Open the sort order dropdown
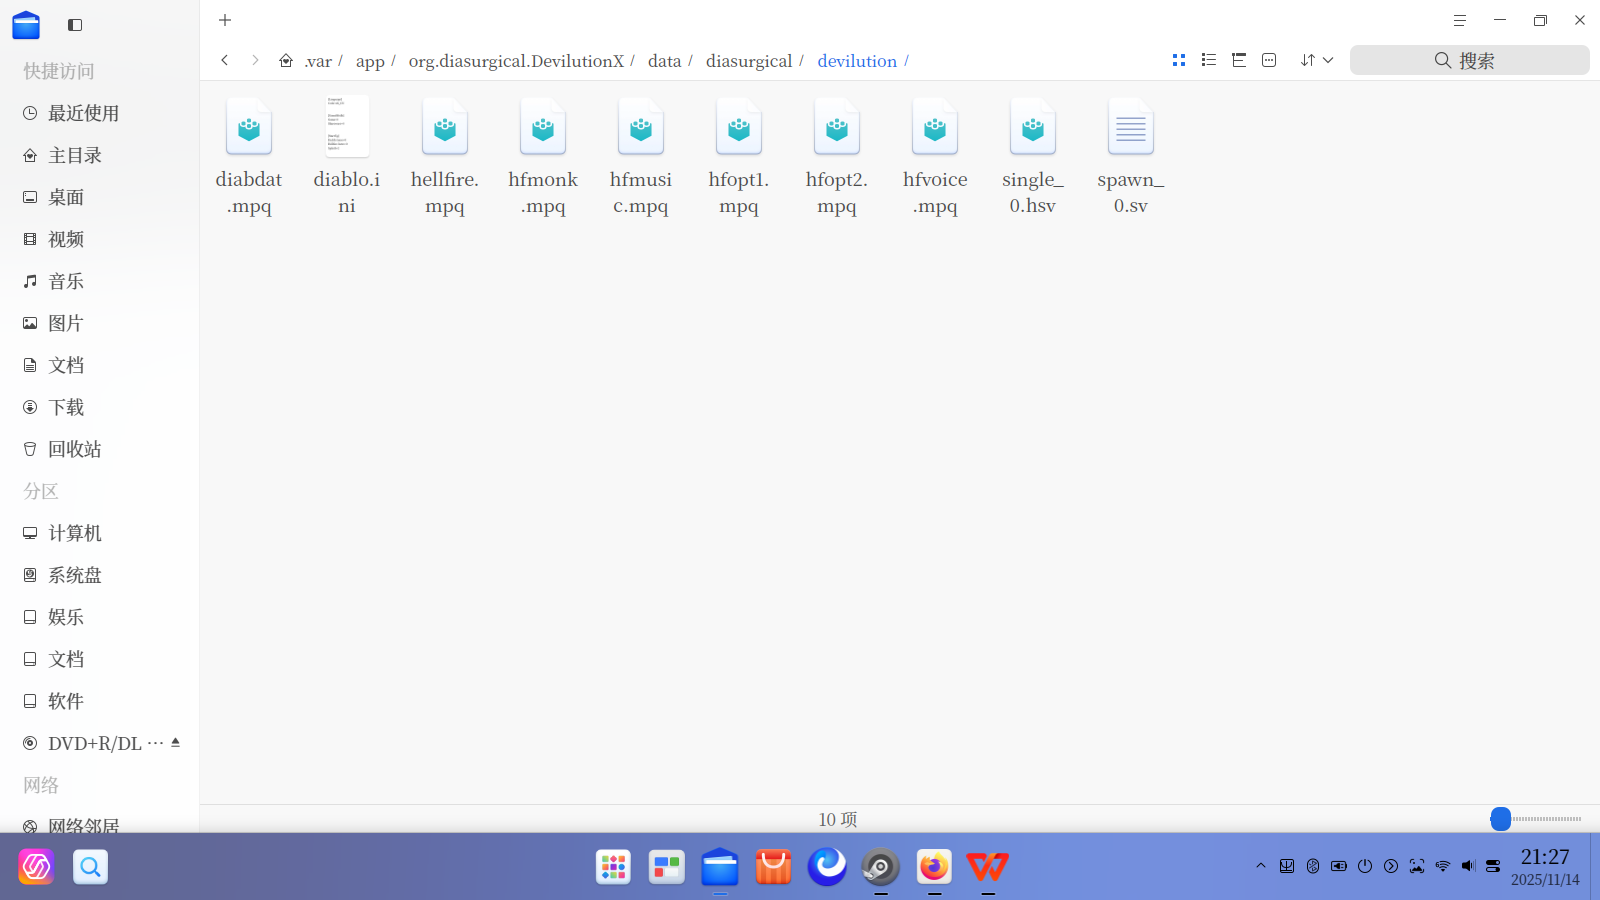This screenshot has width=1600, height=900. click(x=1317, y=60)
